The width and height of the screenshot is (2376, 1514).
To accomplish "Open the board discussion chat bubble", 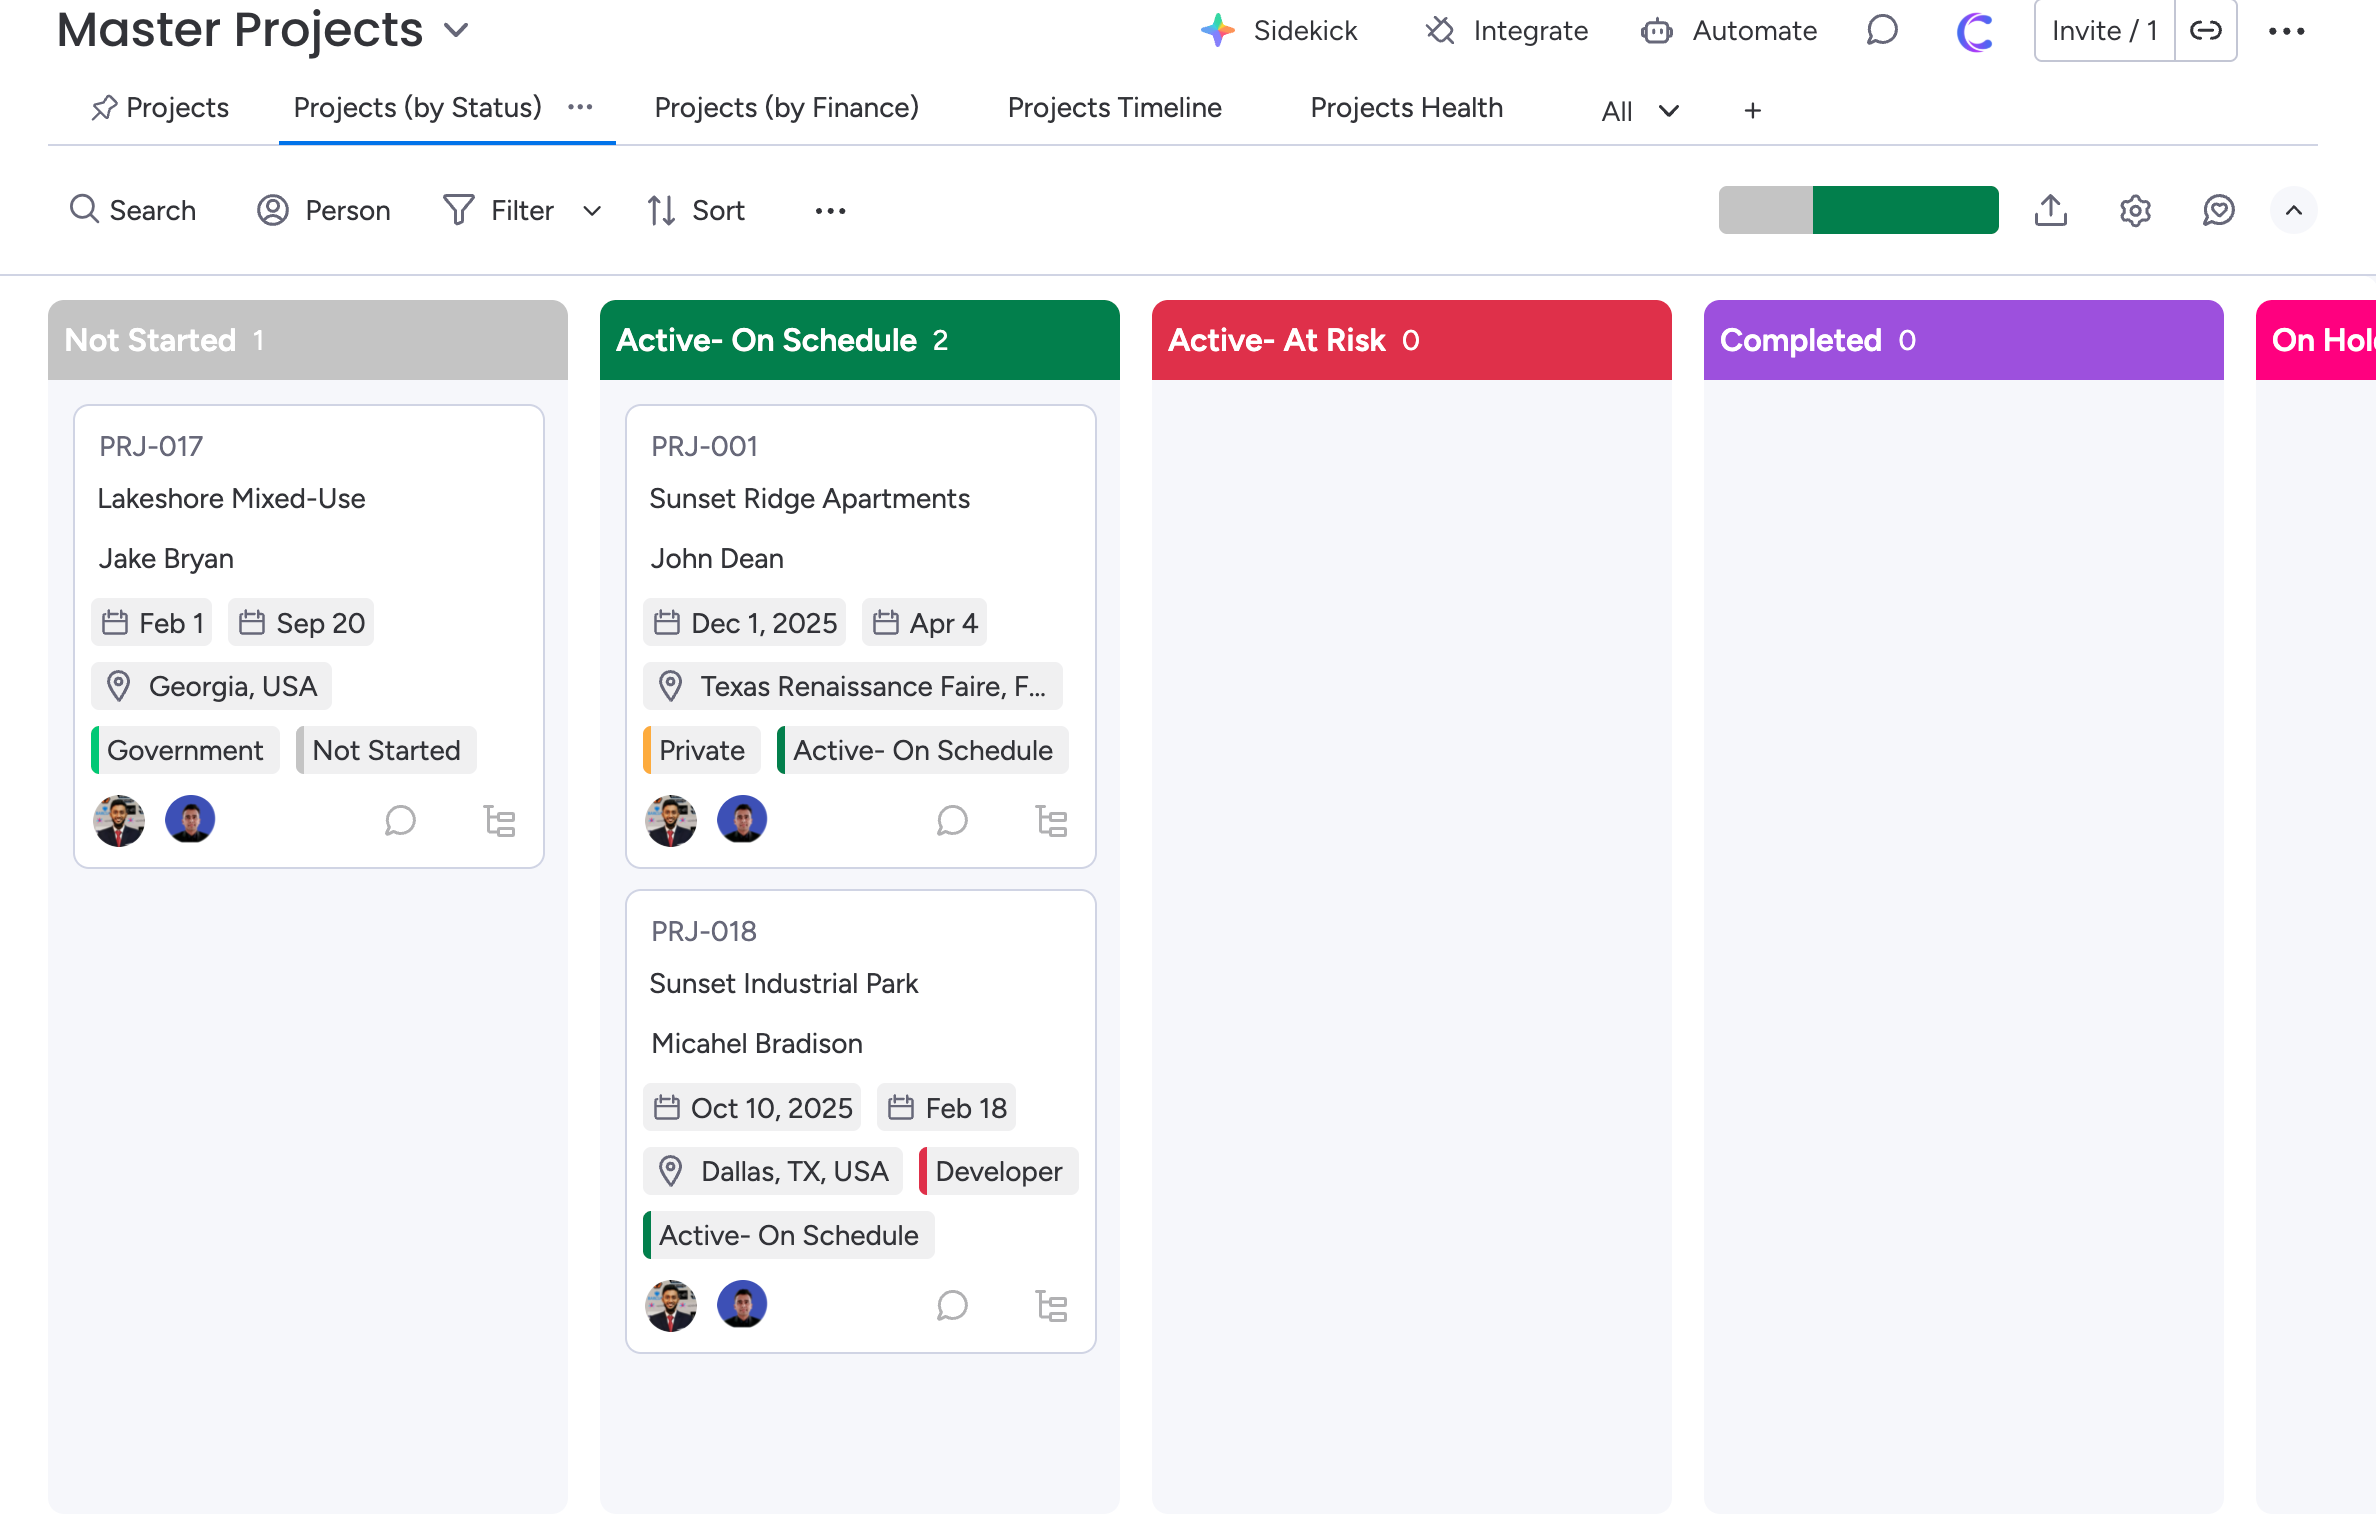I will pyautogui.click(x=1882, y=31).
